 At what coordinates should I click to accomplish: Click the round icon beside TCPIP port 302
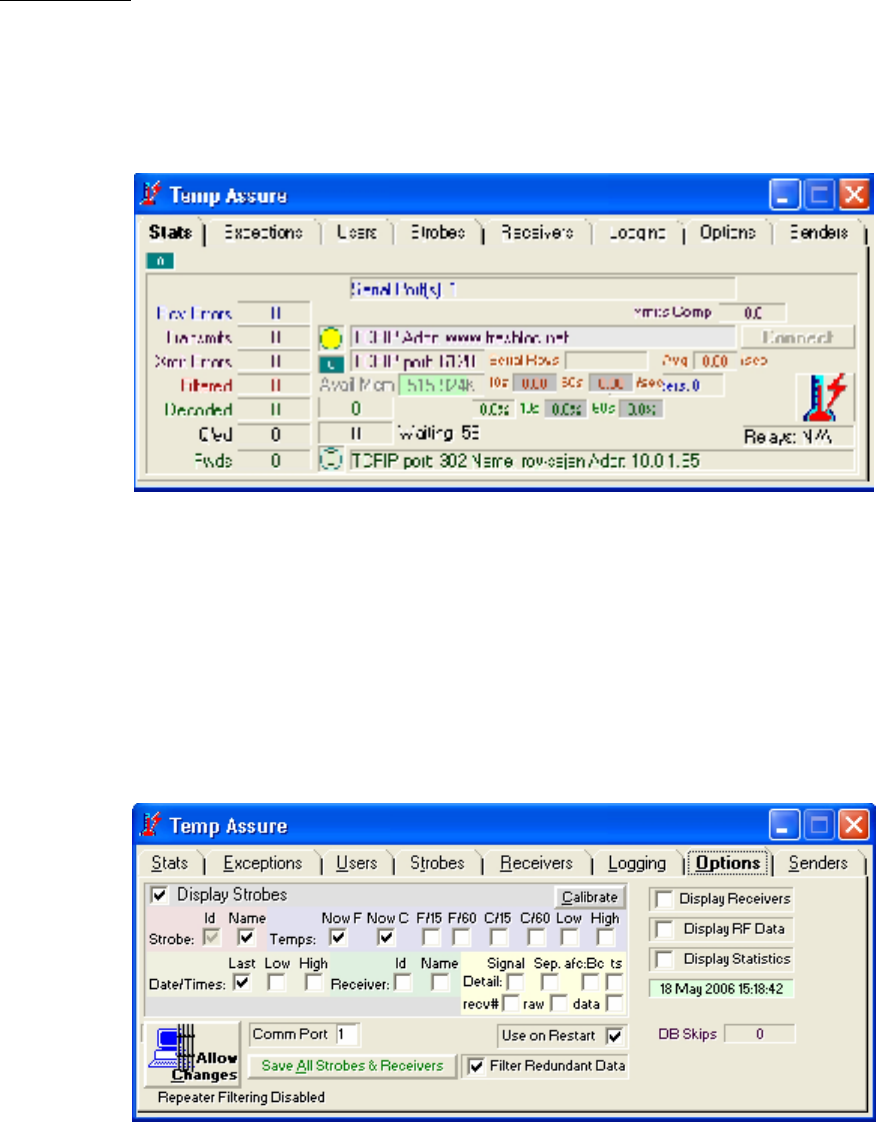pos(331,459)
